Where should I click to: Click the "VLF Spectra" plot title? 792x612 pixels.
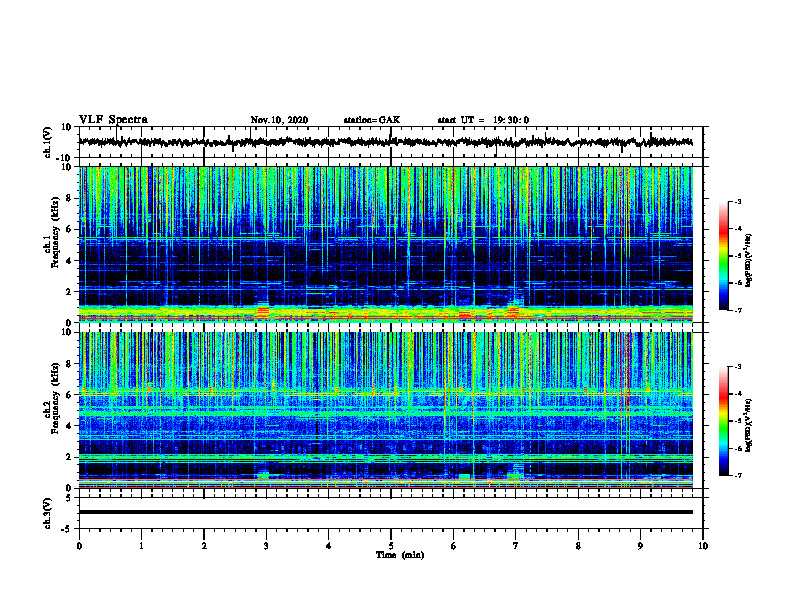113,120
